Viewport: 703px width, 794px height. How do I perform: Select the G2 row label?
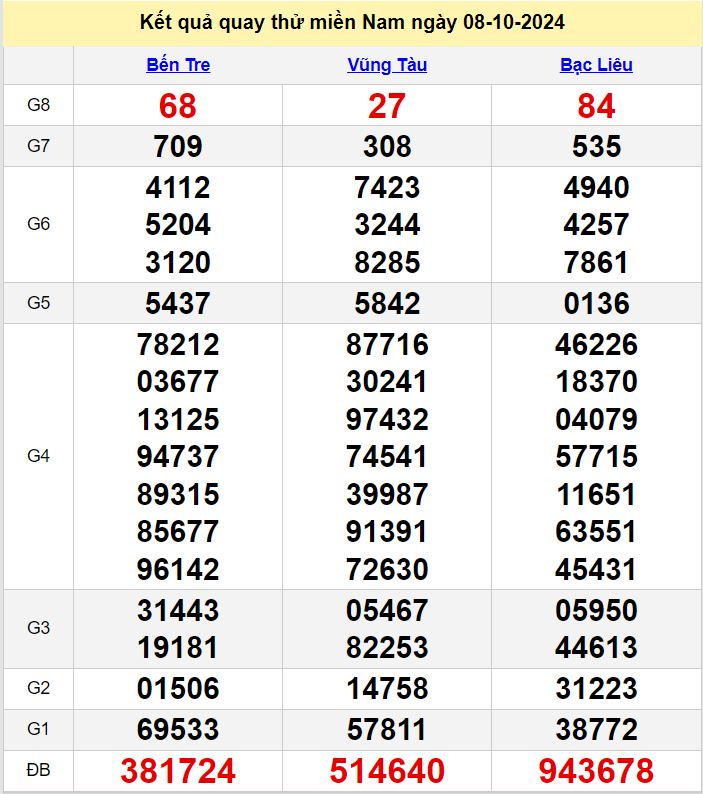[38, 688]
